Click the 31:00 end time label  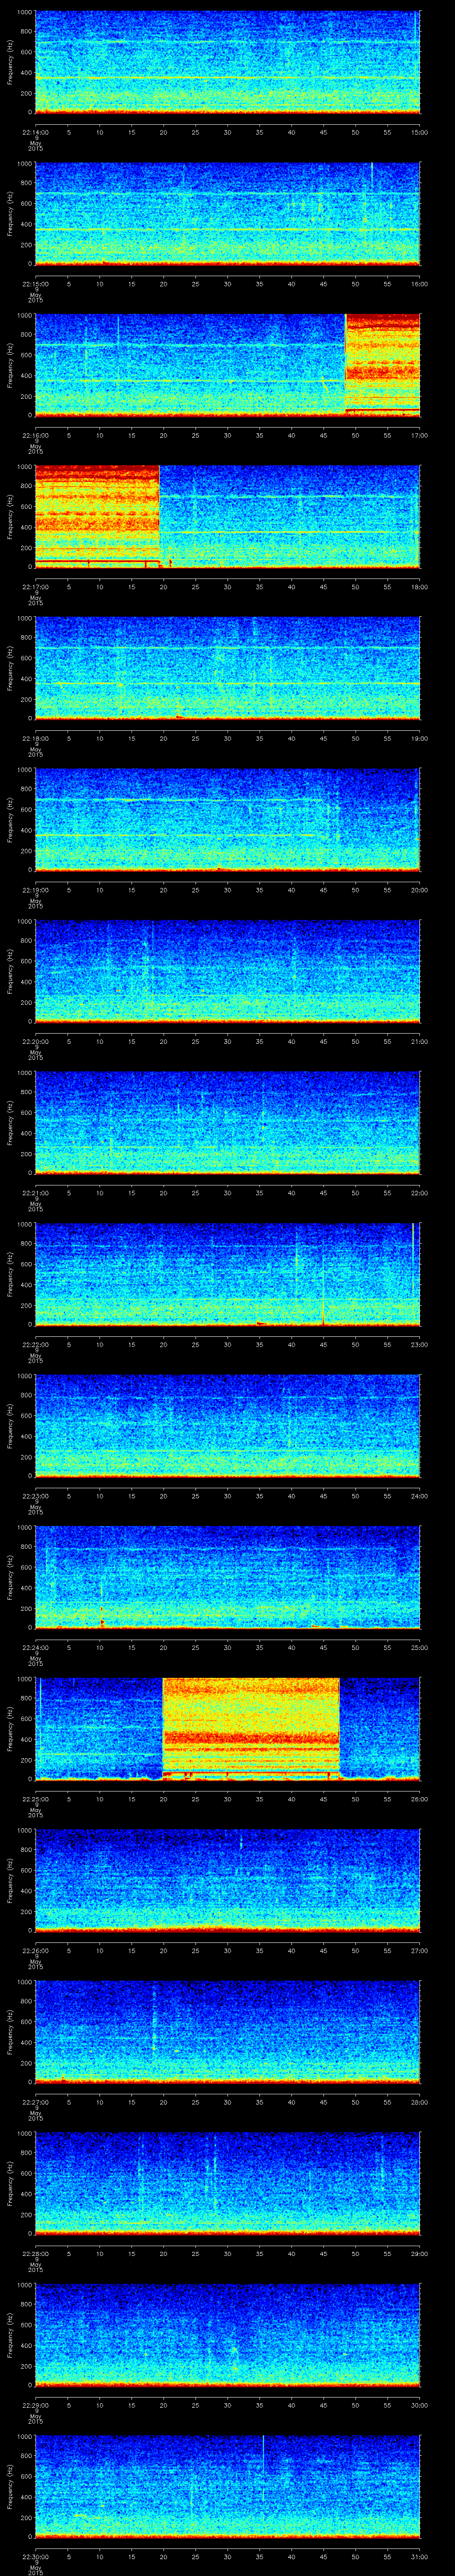pos(419,2556)
